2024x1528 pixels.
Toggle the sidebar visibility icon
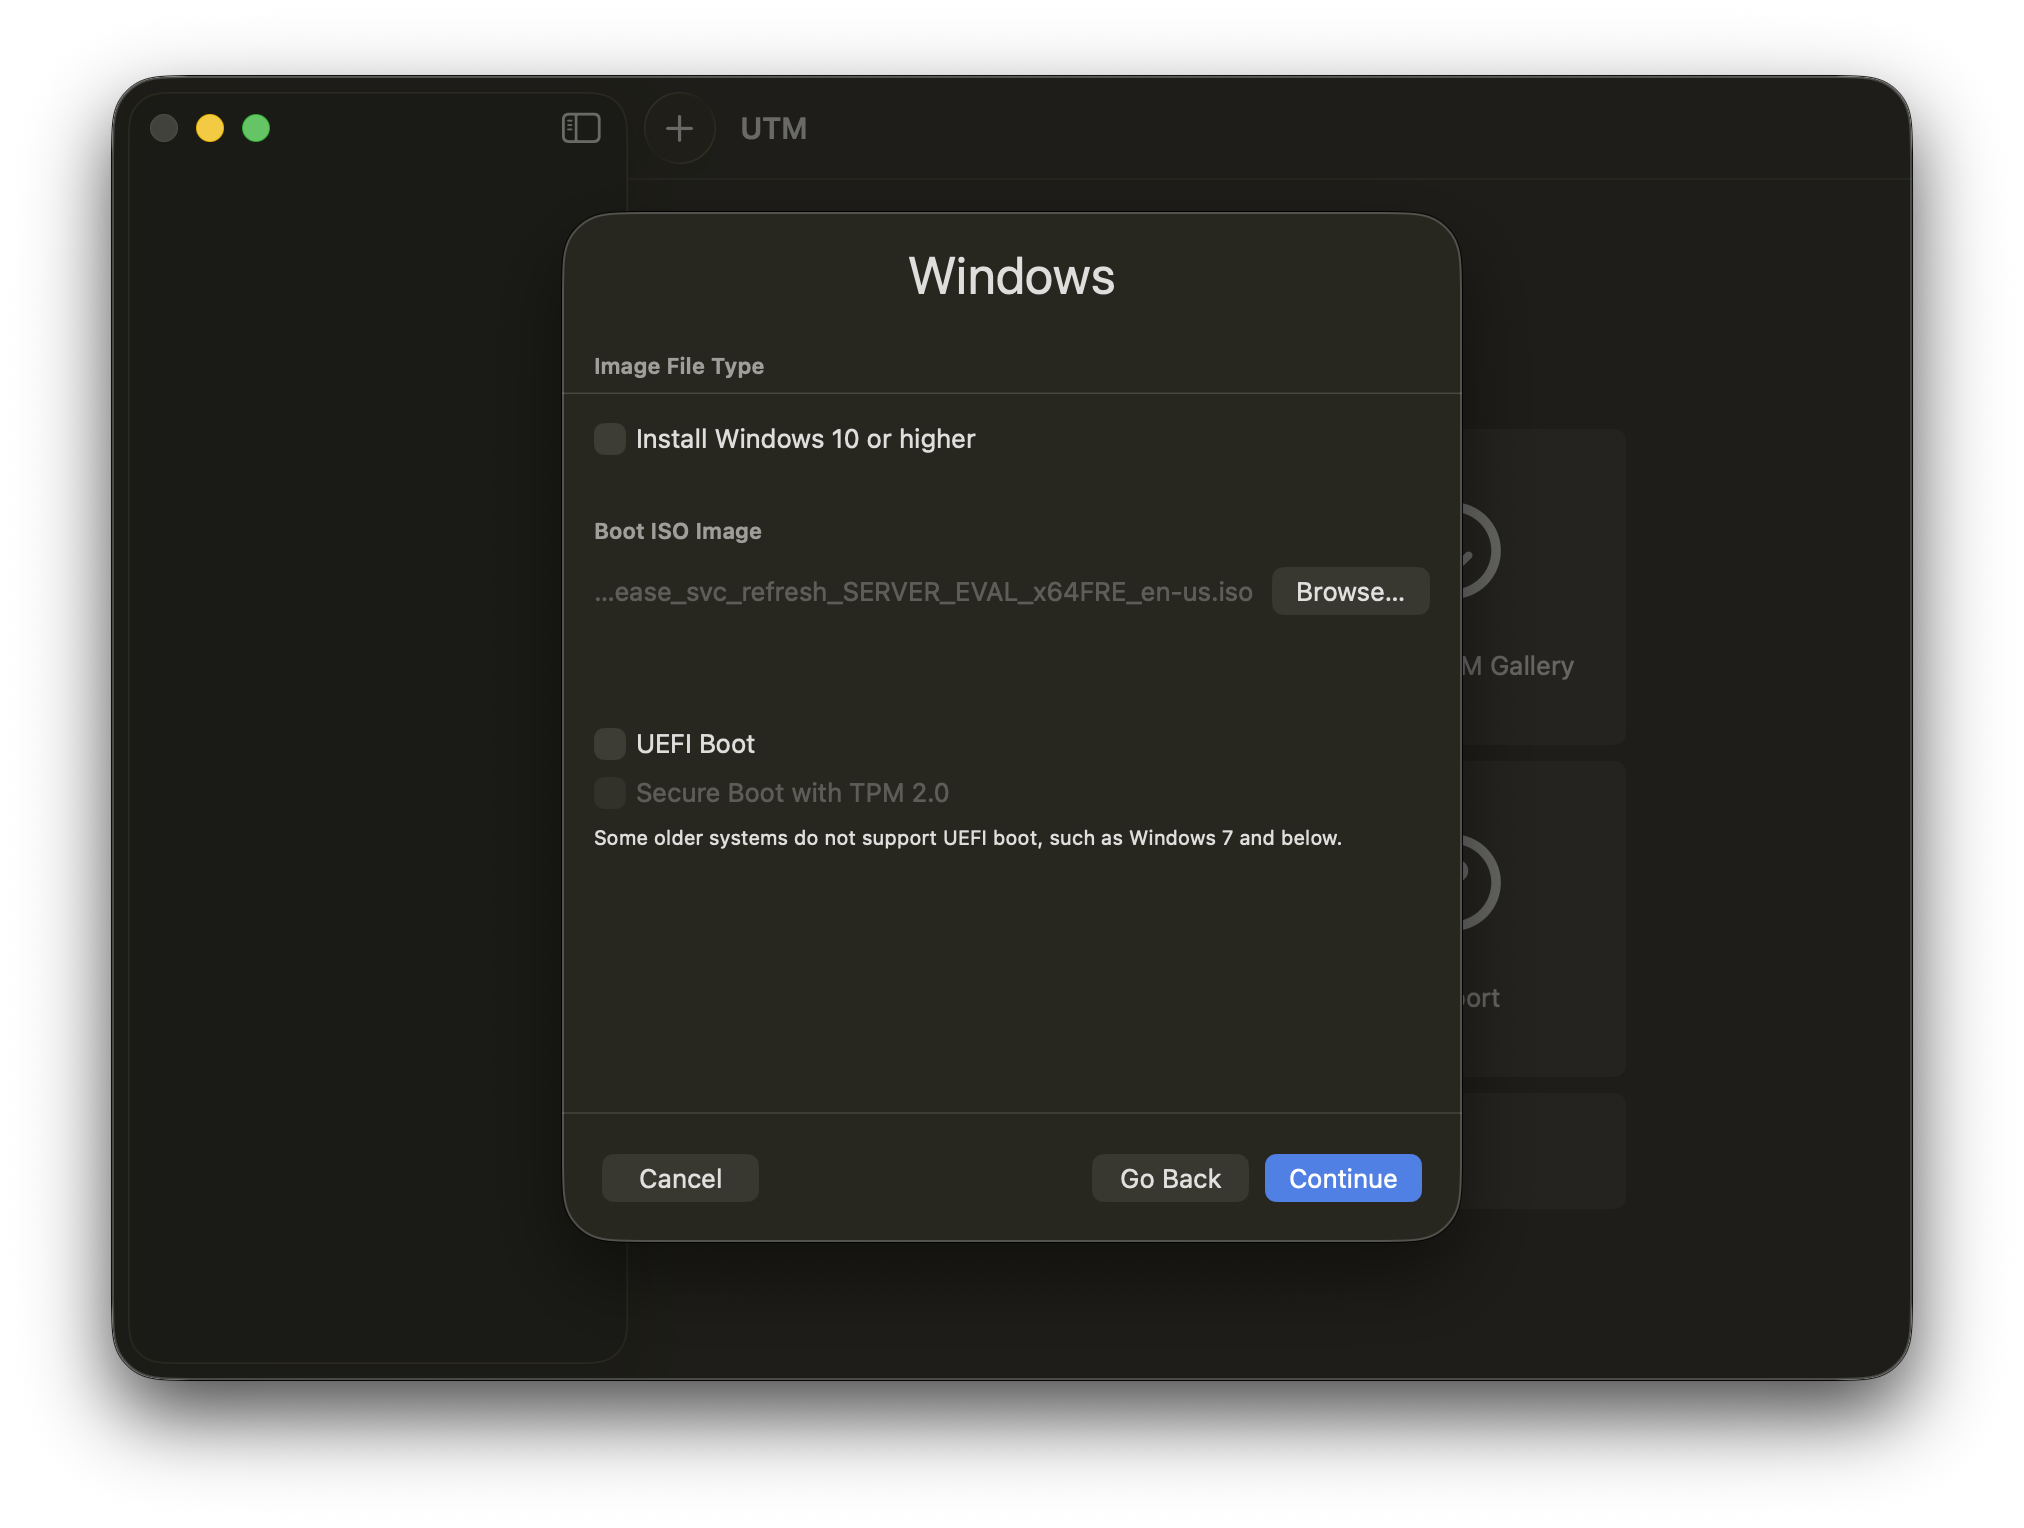[581, 128]
